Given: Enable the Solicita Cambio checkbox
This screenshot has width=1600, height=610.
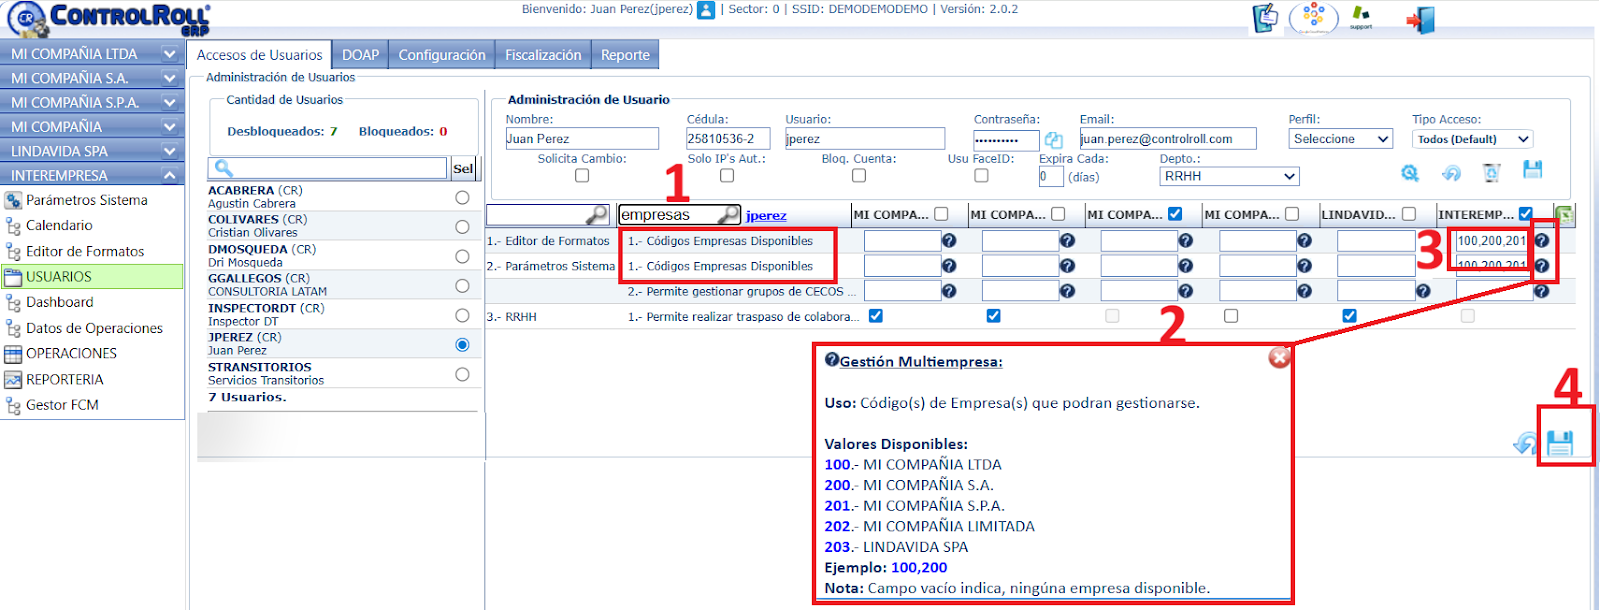Looking at the screenshot, I should coord(582,176).
